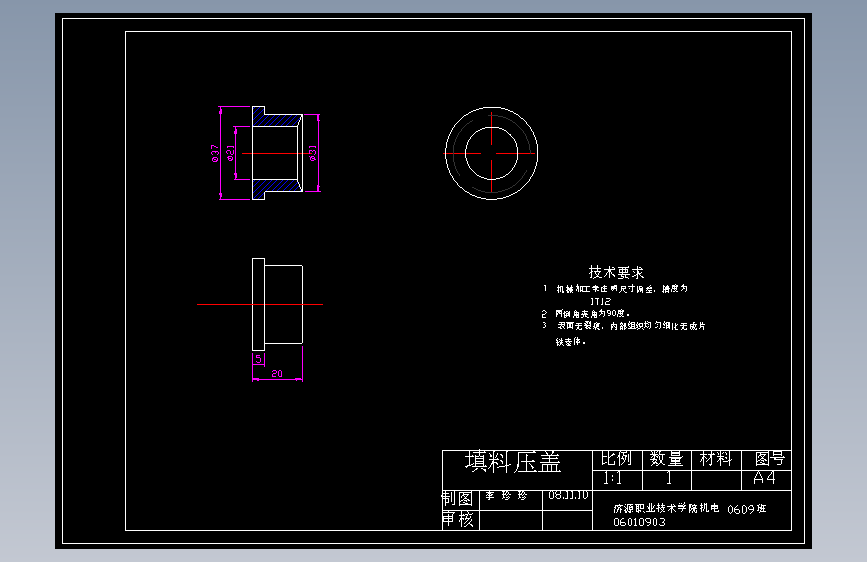Click the 填料压盖 title block name
Image resolution: width=867 pixels, height=562 pixels.
pos(513,462)
